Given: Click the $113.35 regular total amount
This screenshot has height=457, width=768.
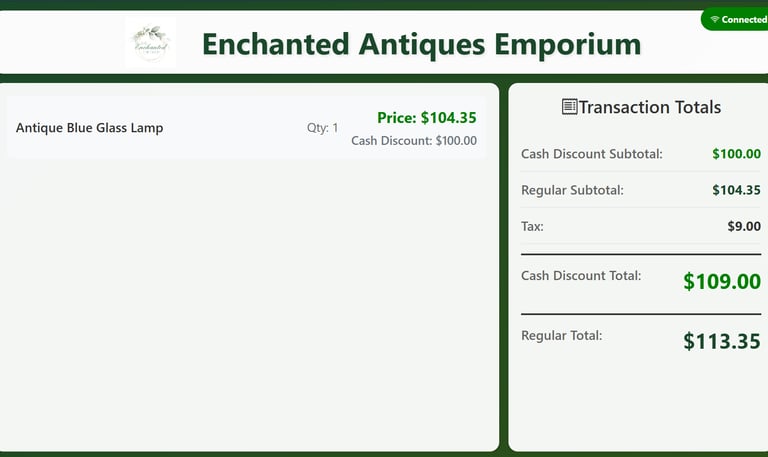Looking at the screenshot, I should [x=721, y=342].
